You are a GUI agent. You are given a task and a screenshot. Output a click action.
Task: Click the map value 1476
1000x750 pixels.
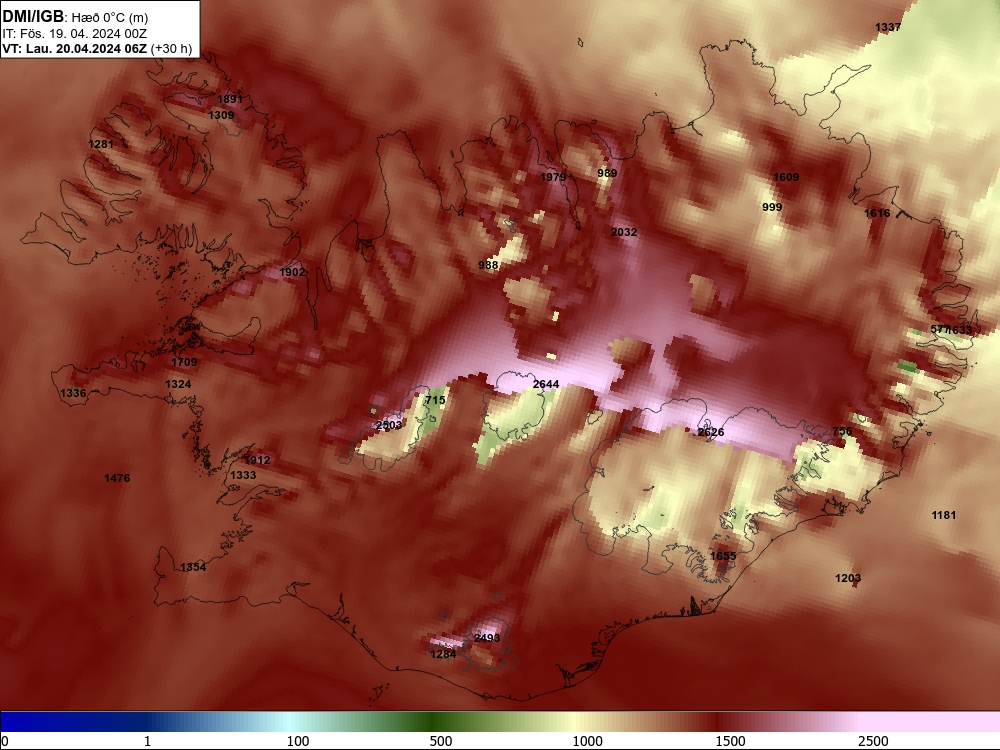point(117,478)
